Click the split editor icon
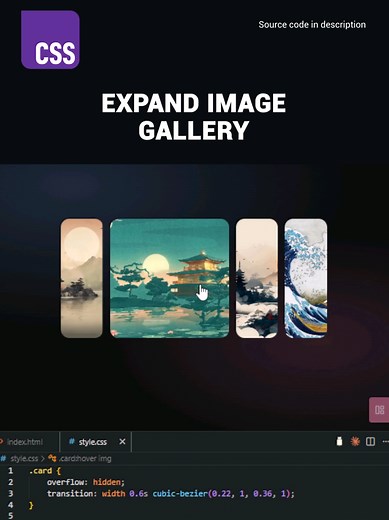The width and height of the screenshot is (389, 520). pyautogui.click(x=370, y=442)
